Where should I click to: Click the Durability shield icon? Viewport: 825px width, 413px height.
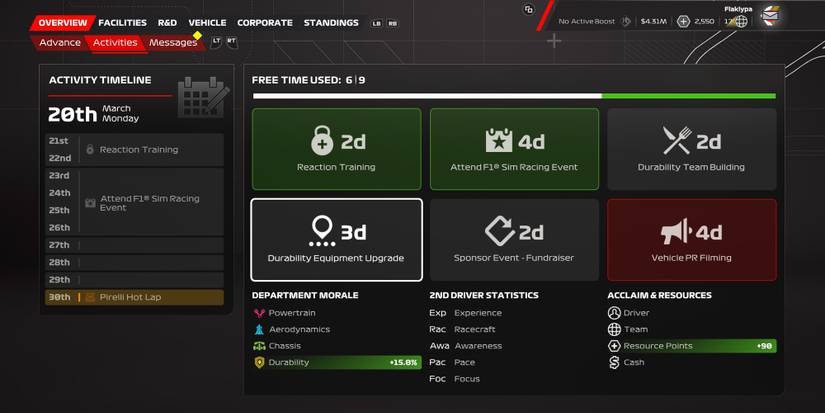coord(259,362)
